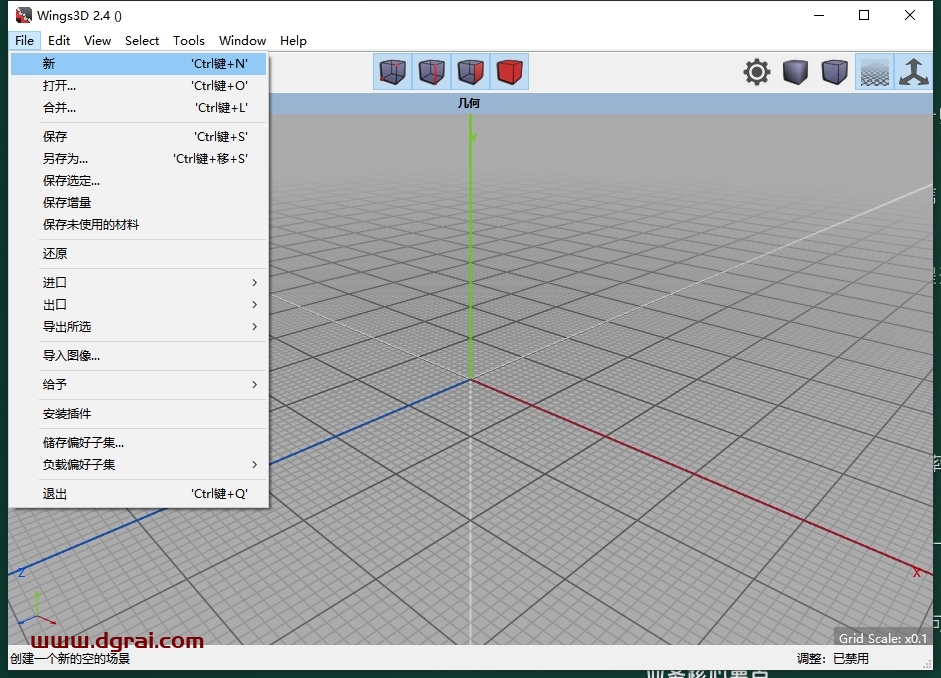Open the Select menu
The image size is (941, 678).
tap(142, 40)
